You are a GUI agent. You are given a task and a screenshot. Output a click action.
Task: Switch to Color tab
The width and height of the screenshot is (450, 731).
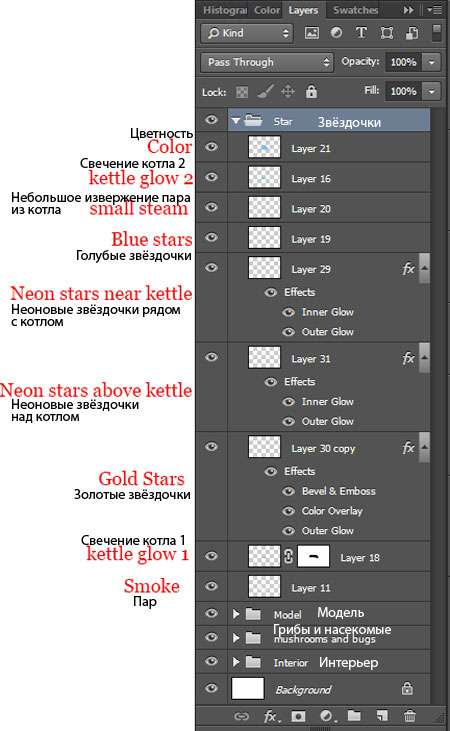[x=267, y=10]
